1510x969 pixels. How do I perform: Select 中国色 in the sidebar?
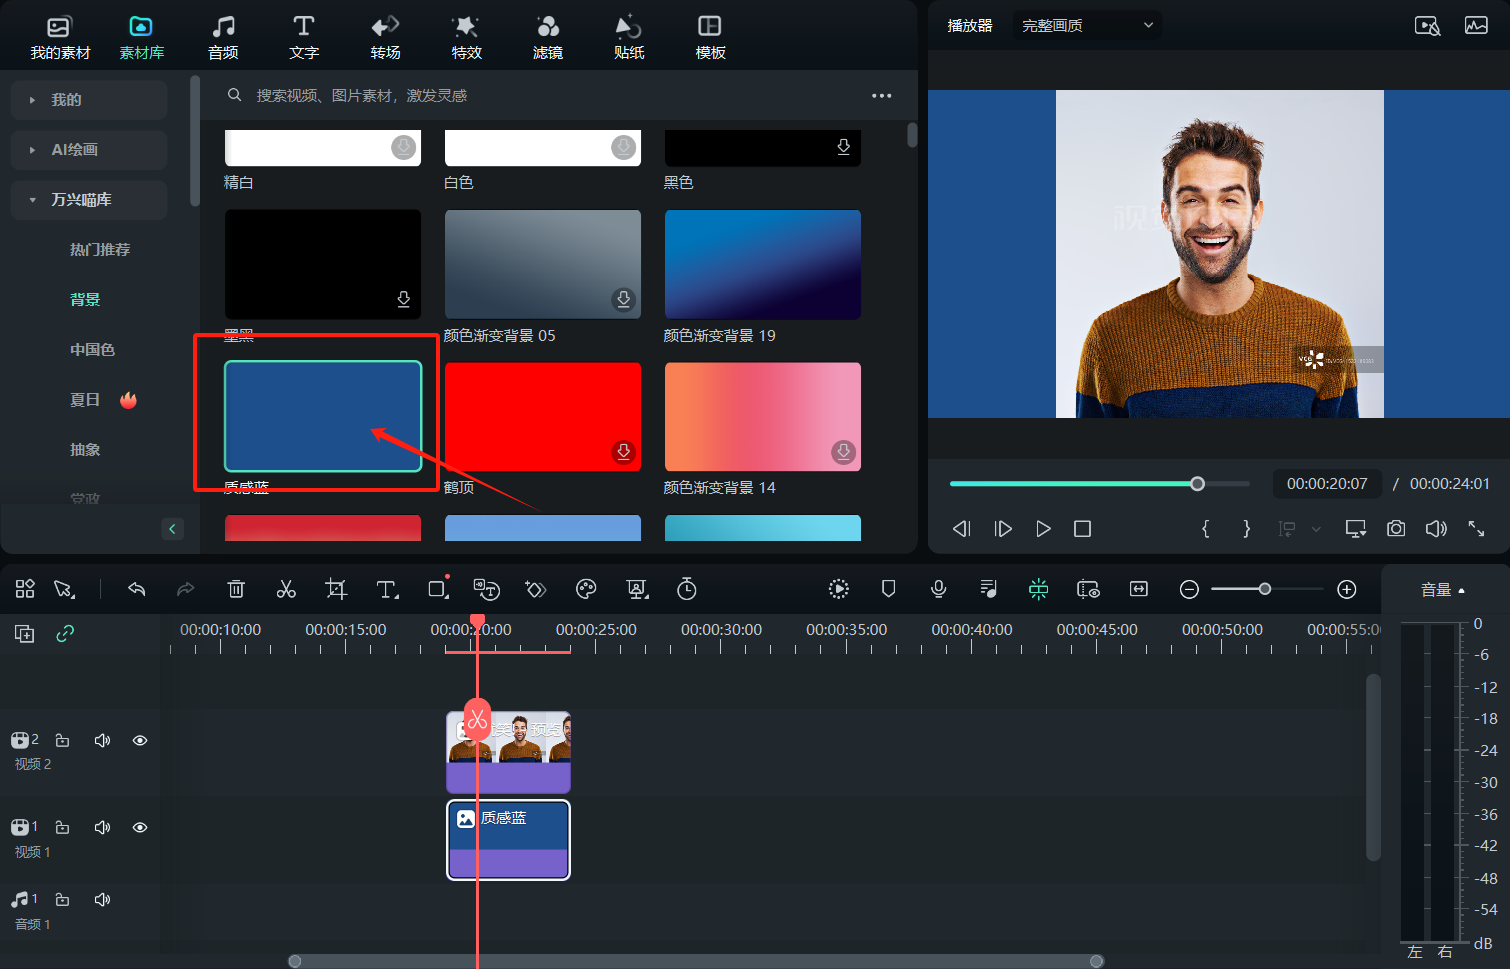[x=92, y=349]
